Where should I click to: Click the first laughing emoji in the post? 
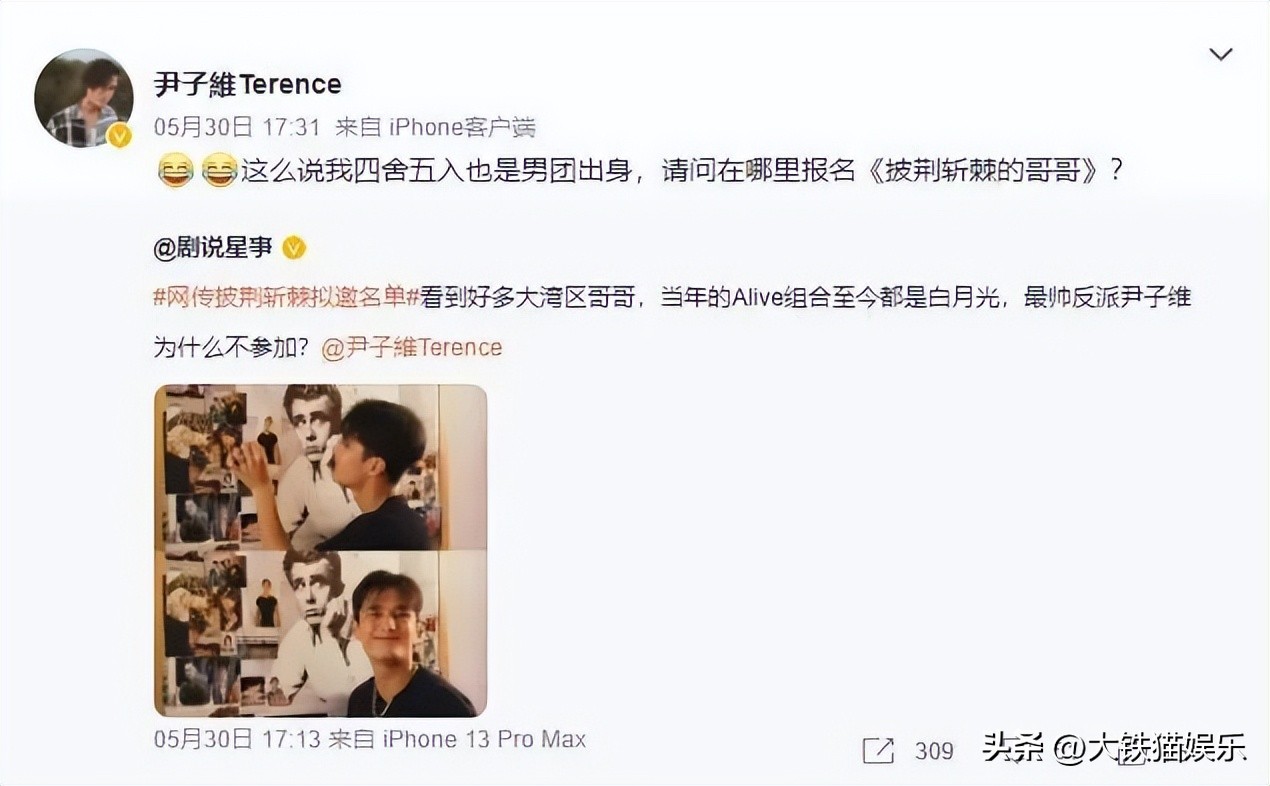coord(175,171)
